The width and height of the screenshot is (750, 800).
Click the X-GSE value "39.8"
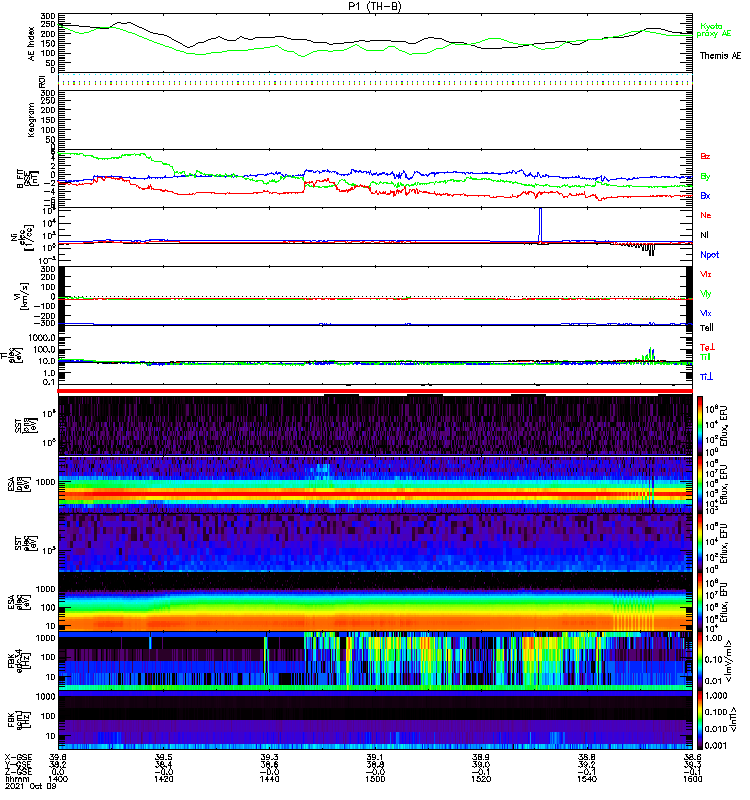(x=58, y=757)
